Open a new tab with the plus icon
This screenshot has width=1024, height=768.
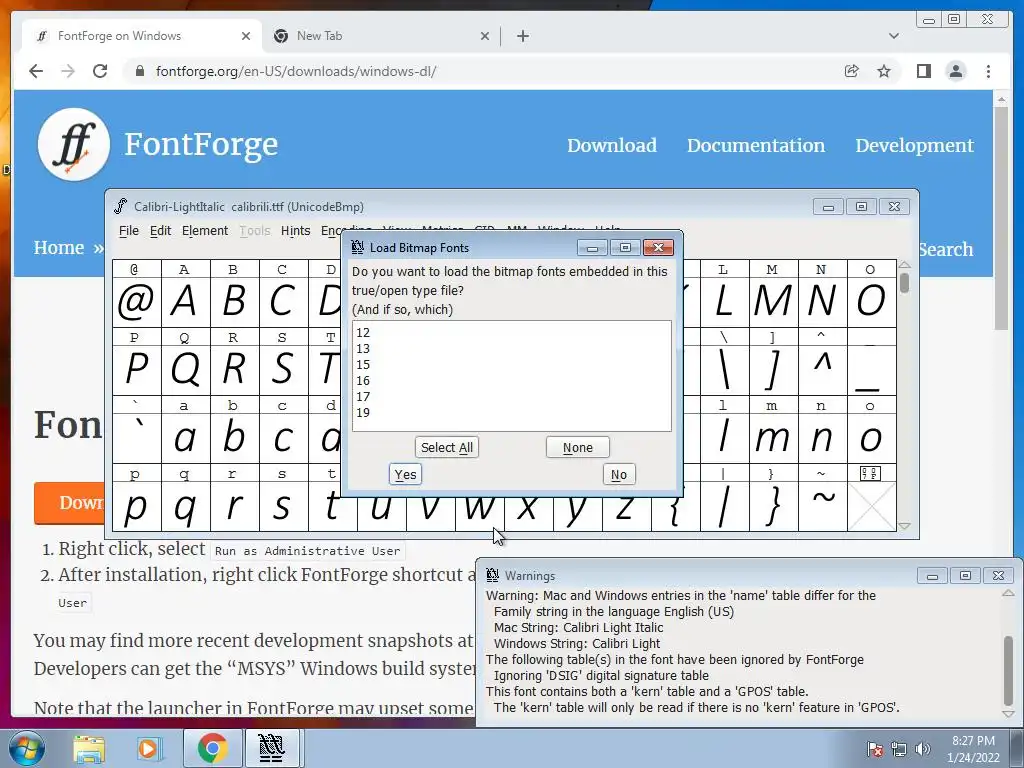pos(522,36)
